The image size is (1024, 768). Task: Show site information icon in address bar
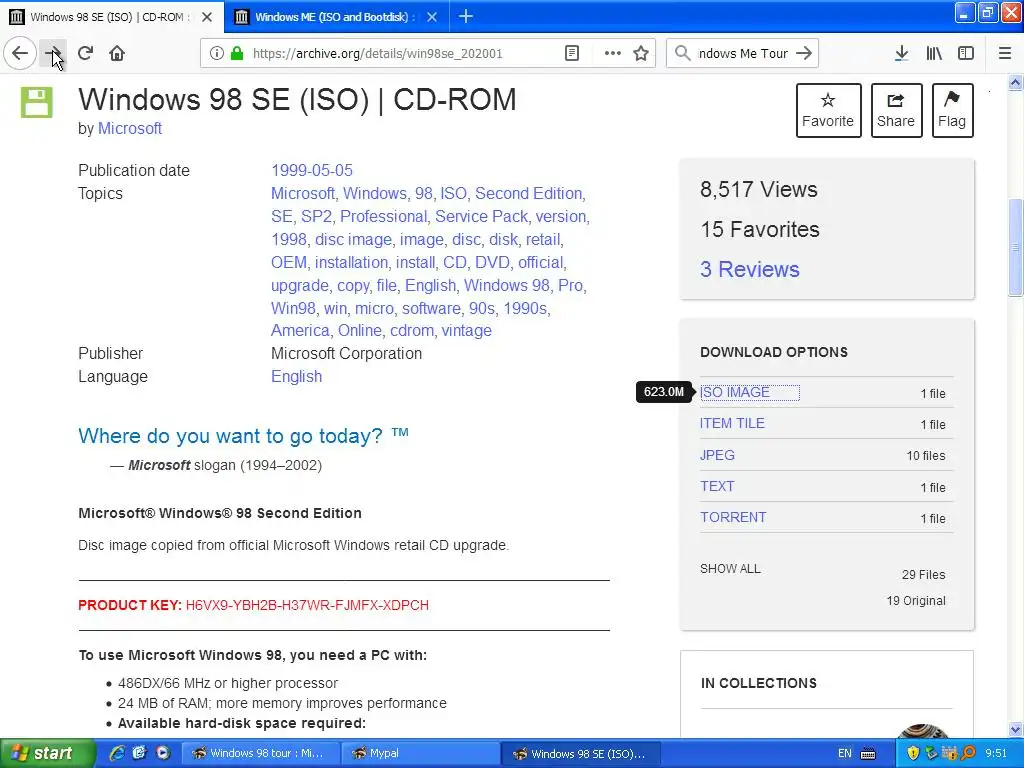[x=216, y=54]
